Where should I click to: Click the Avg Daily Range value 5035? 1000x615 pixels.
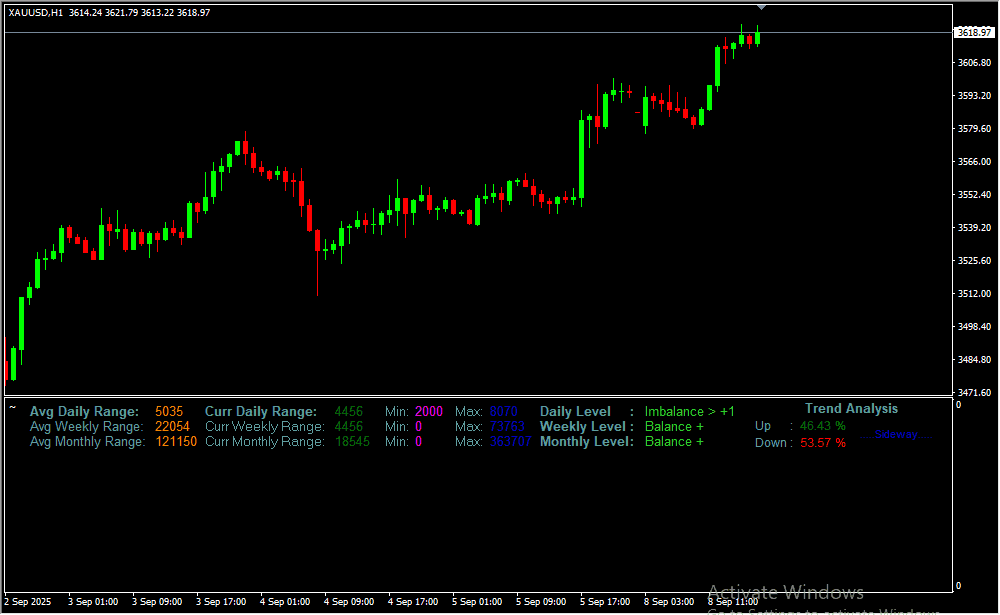click(169, 411)
